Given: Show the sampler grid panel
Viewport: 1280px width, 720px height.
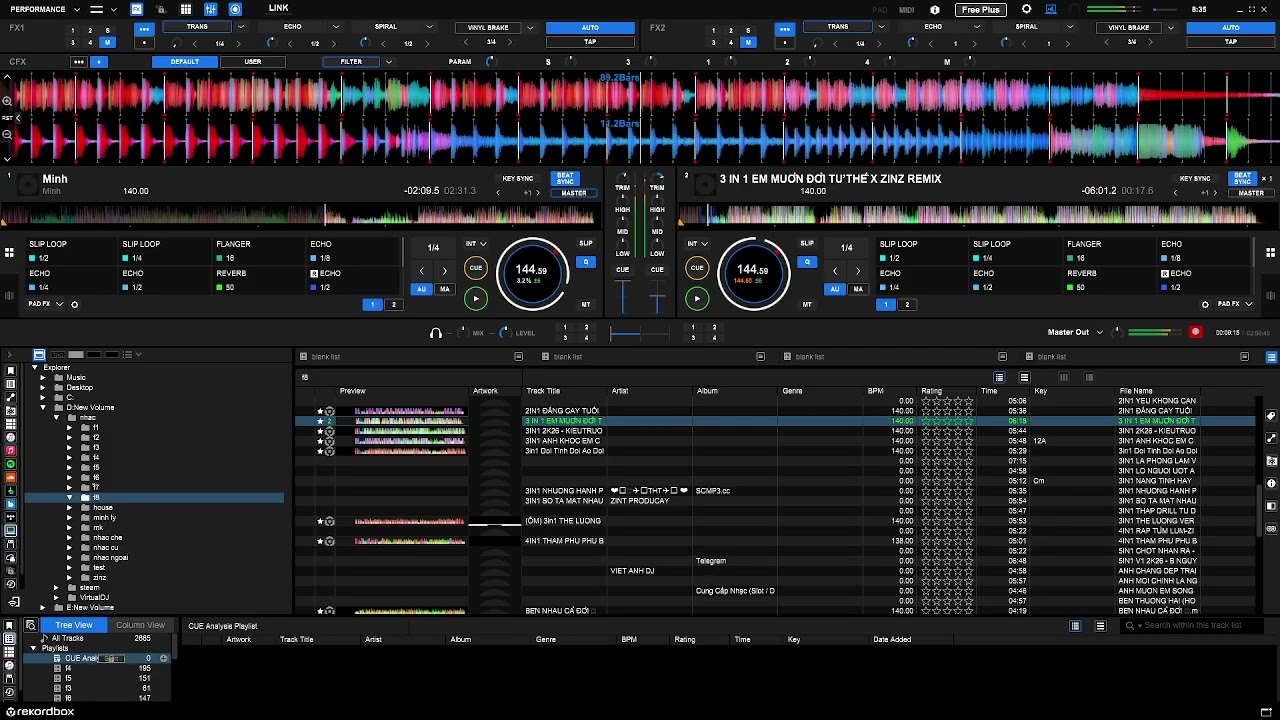Looking at the screenshot, I should point(186,9).
